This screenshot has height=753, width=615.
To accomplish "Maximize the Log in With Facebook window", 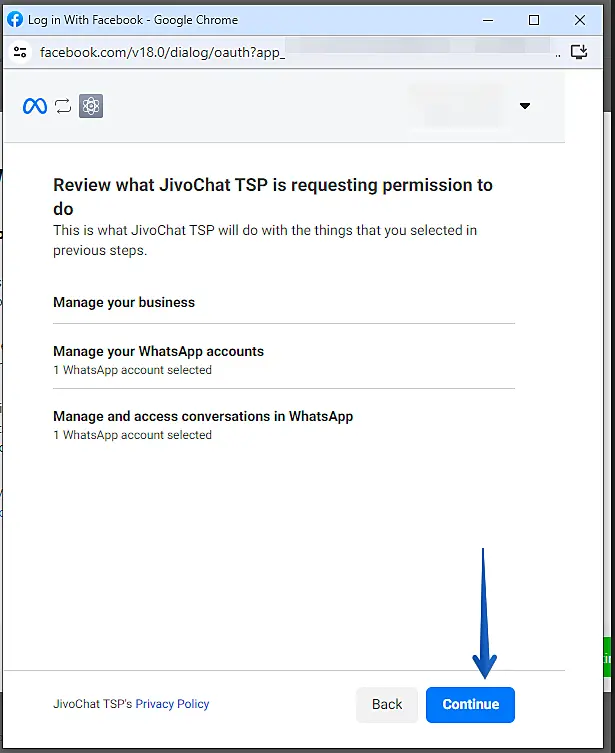I will coord(533,20).
